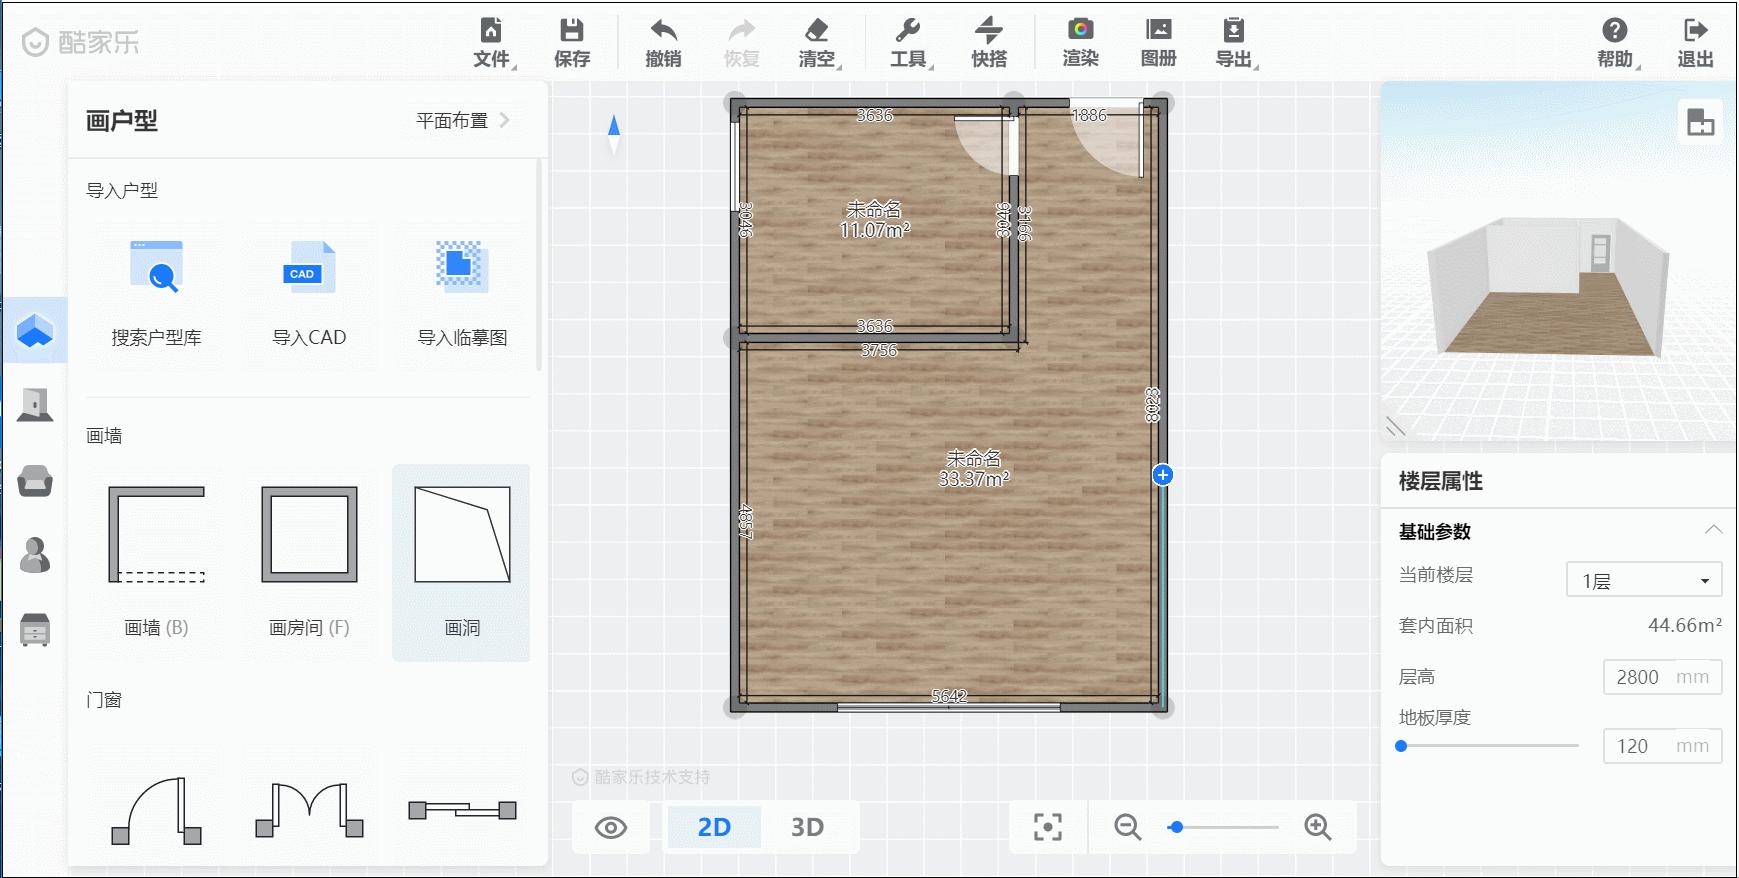
Task: Redo with the 恢复 button
Action: pos(742,42)
